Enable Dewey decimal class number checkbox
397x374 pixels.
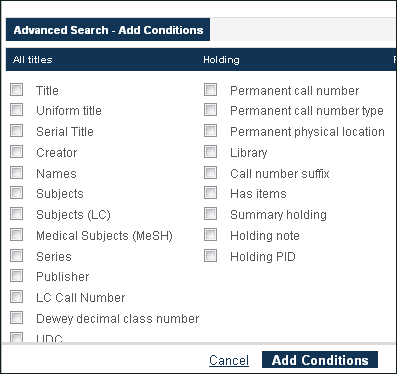click(16, 318)
